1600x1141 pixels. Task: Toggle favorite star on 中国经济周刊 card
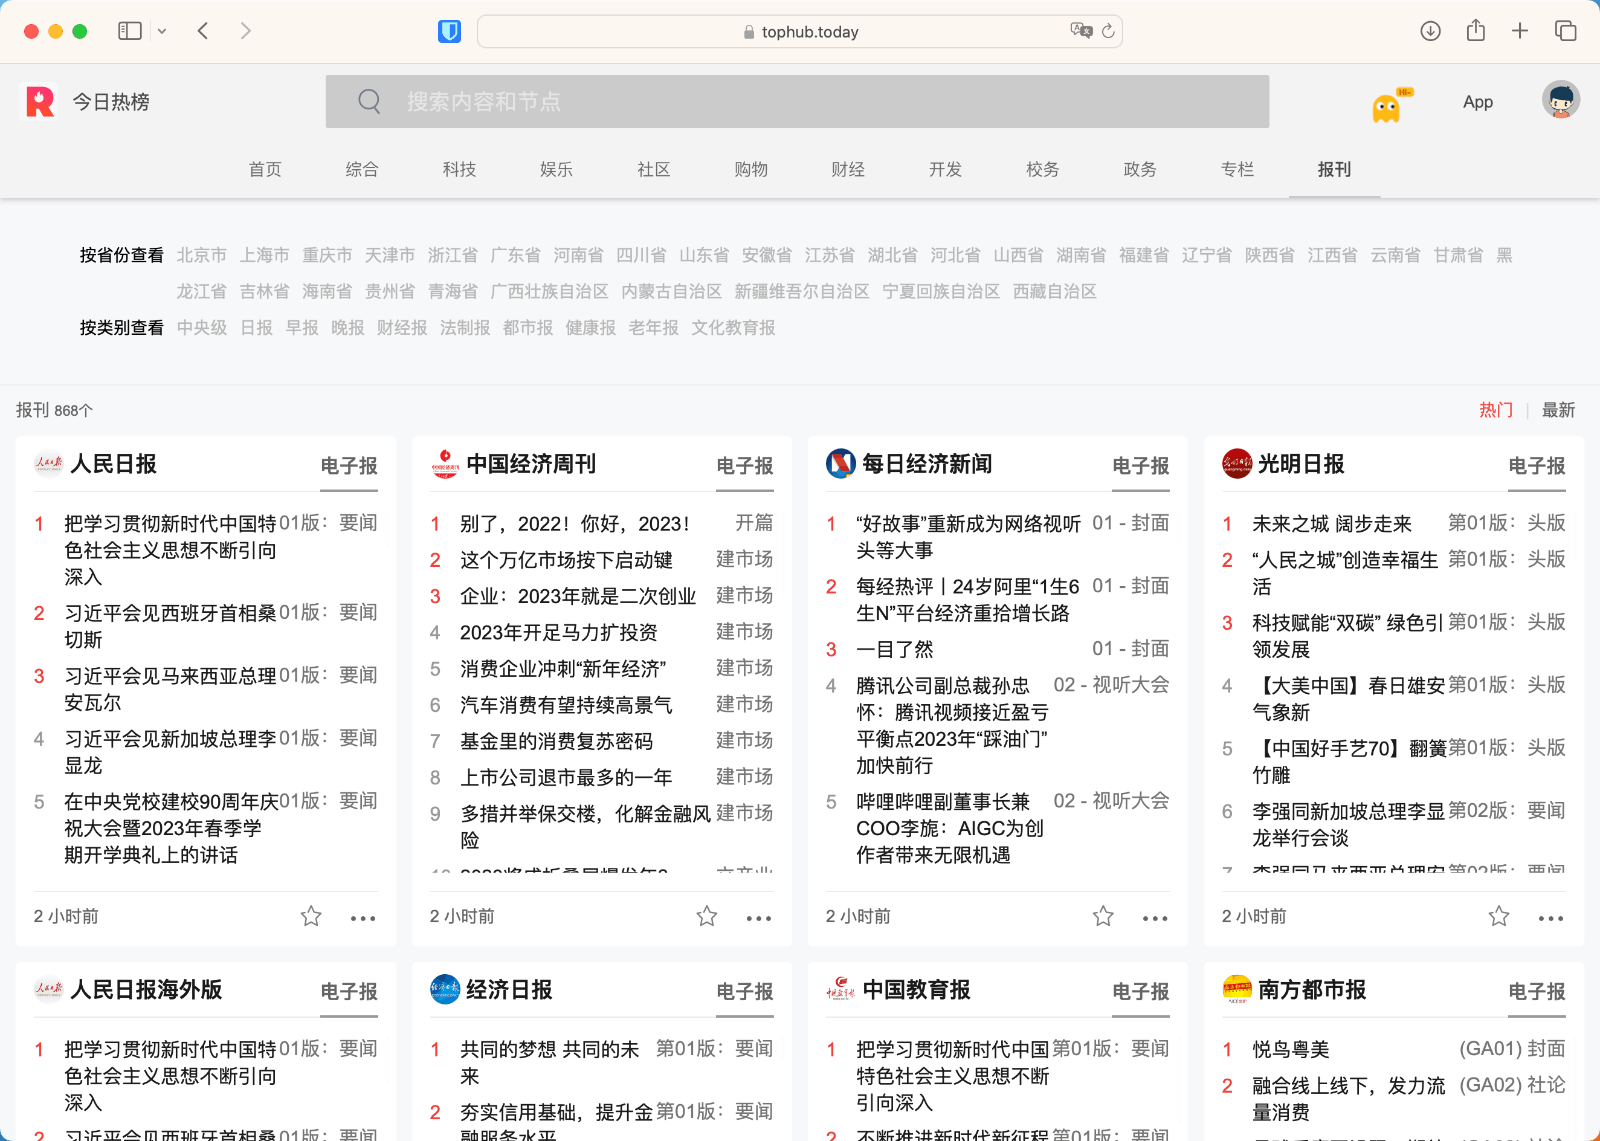(707, 916)
